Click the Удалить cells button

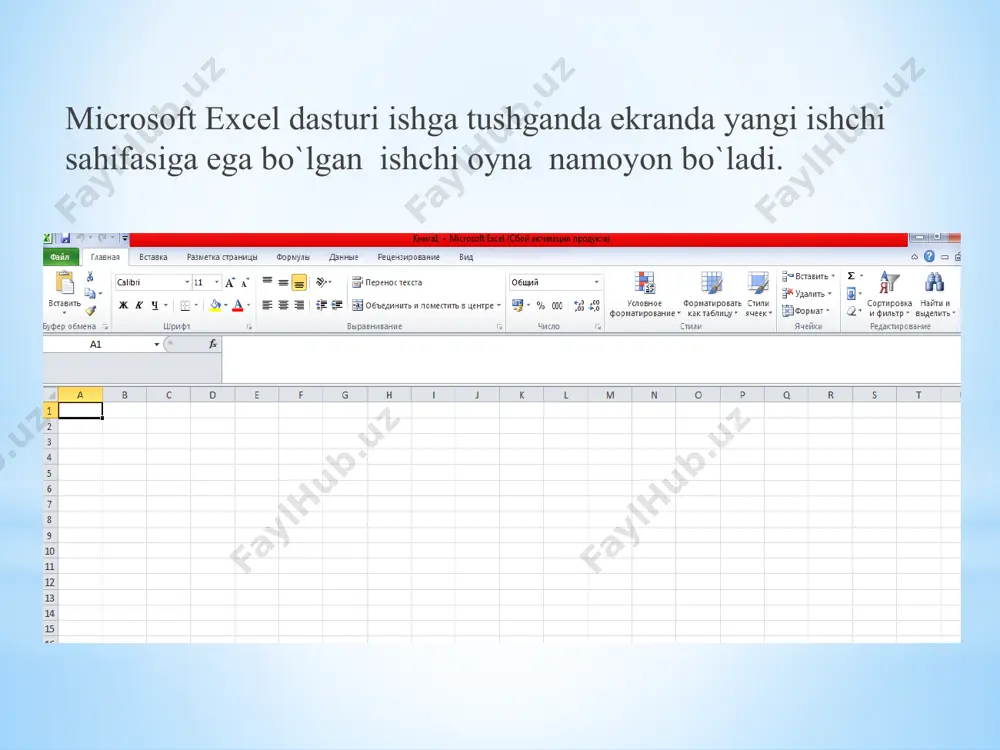tap(807, 293)
